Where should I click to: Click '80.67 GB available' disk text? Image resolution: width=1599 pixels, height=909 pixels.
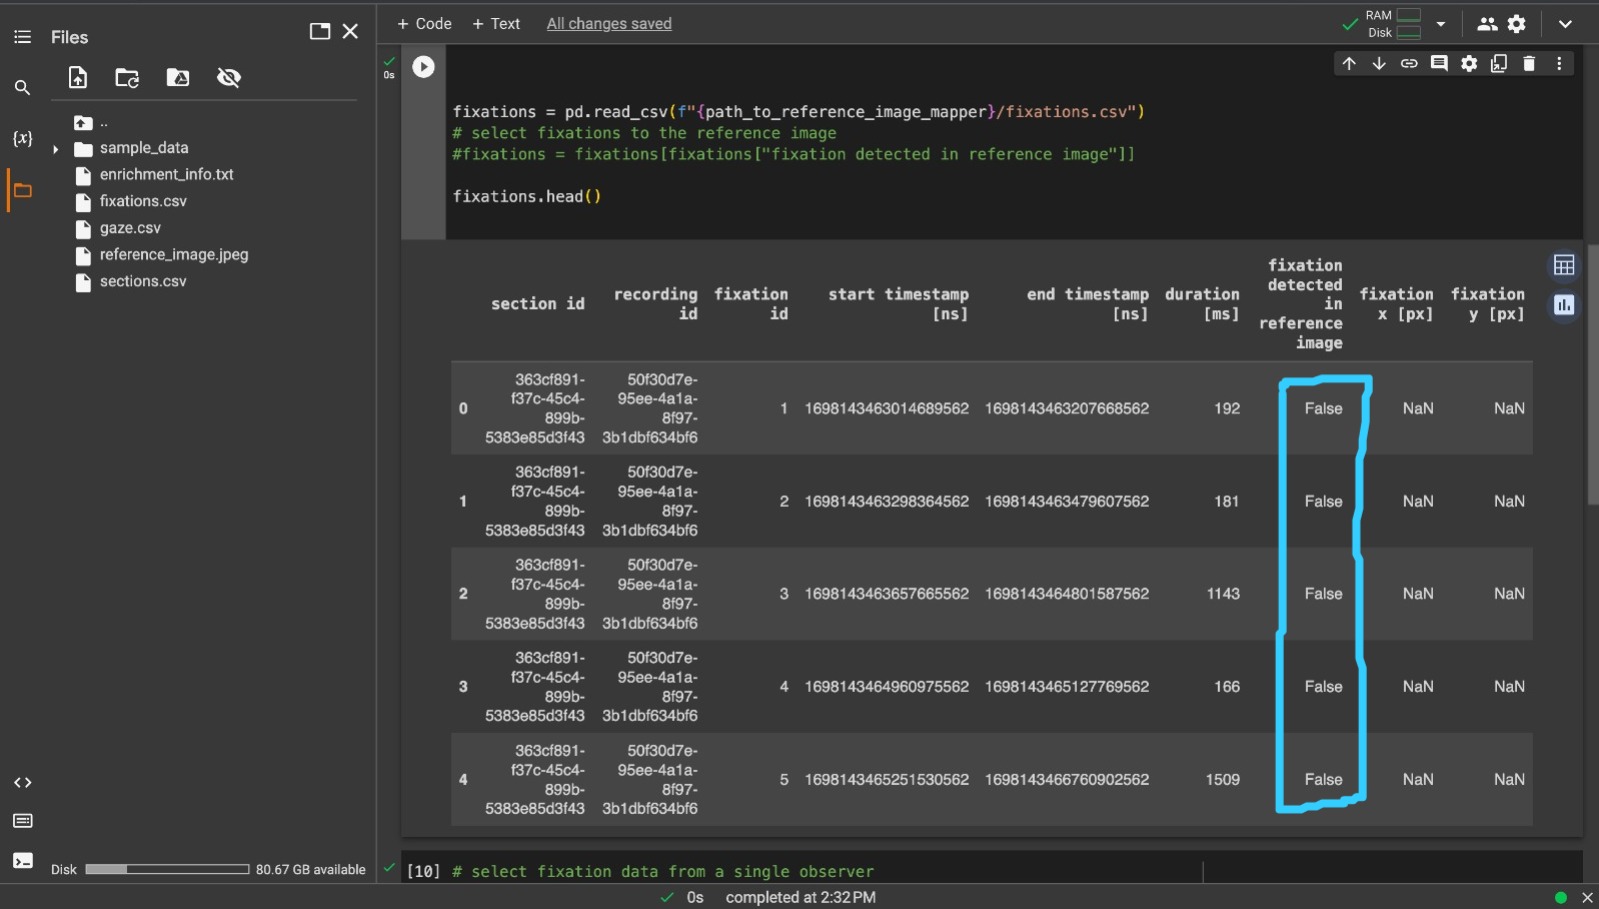(x=310, y=870)
